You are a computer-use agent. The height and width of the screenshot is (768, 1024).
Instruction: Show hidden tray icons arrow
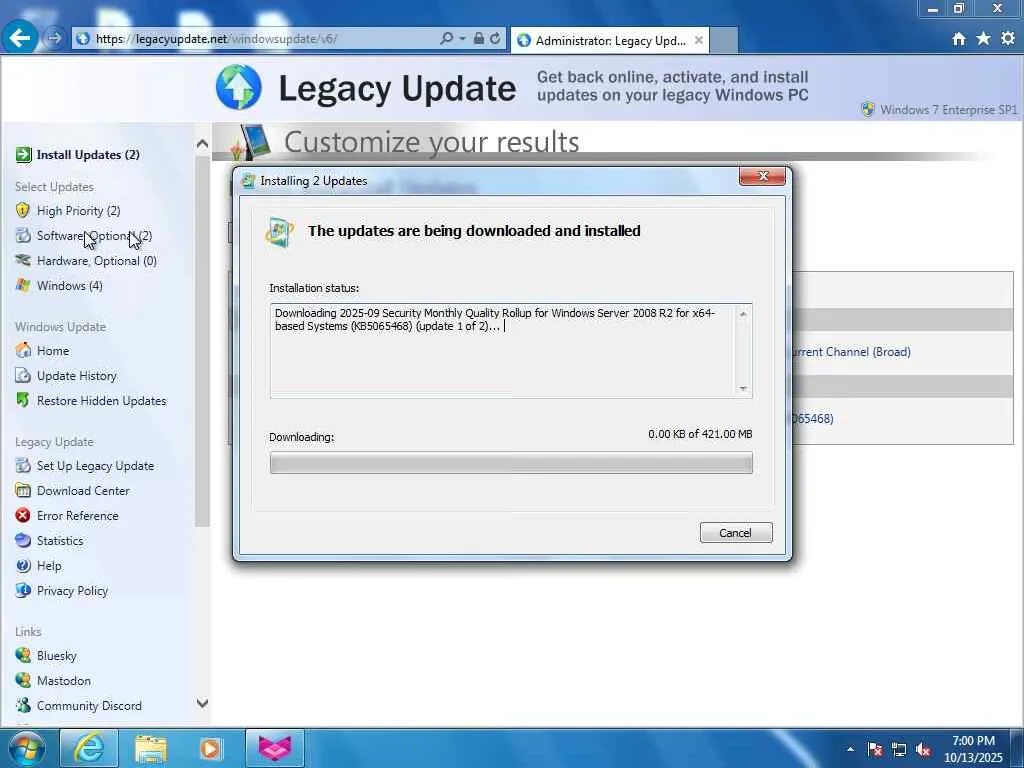tap(850, 749)
